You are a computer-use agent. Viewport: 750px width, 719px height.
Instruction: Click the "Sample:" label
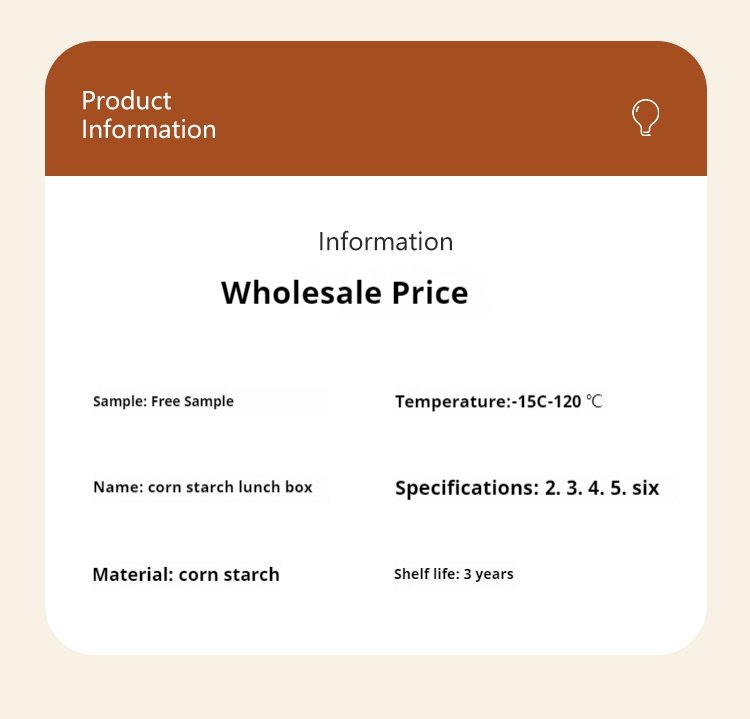point(120,402)
